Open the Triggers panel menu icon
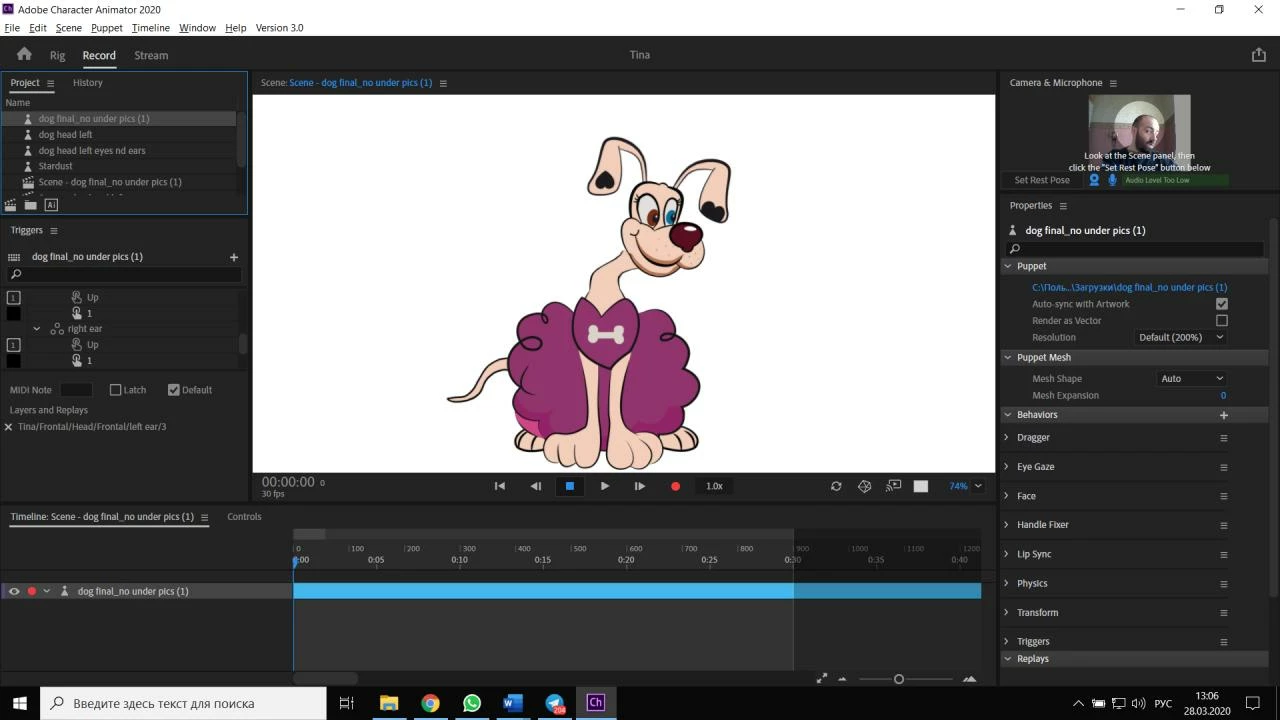1280x720 pixels. click(x=54, y=231)
